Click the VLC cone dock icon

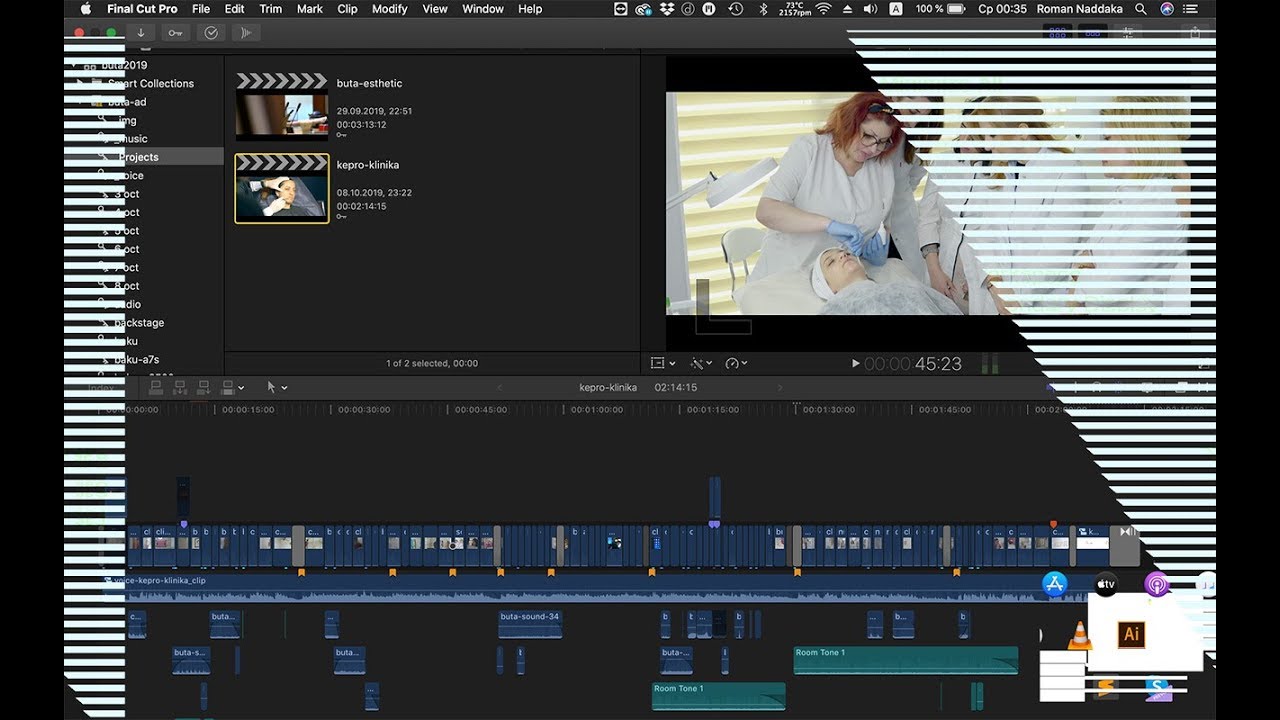pos(1080,635)
